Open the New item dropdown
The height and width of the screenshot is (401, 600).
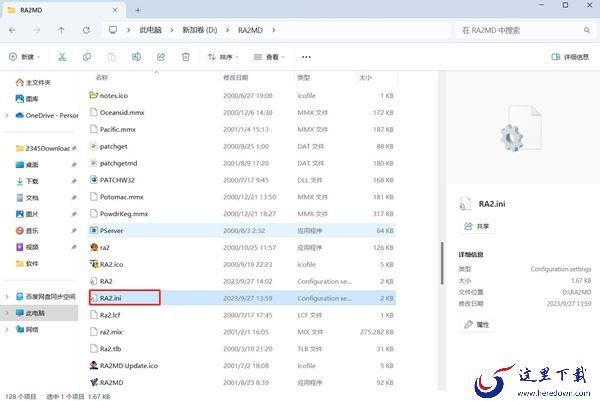click(24, 57)
